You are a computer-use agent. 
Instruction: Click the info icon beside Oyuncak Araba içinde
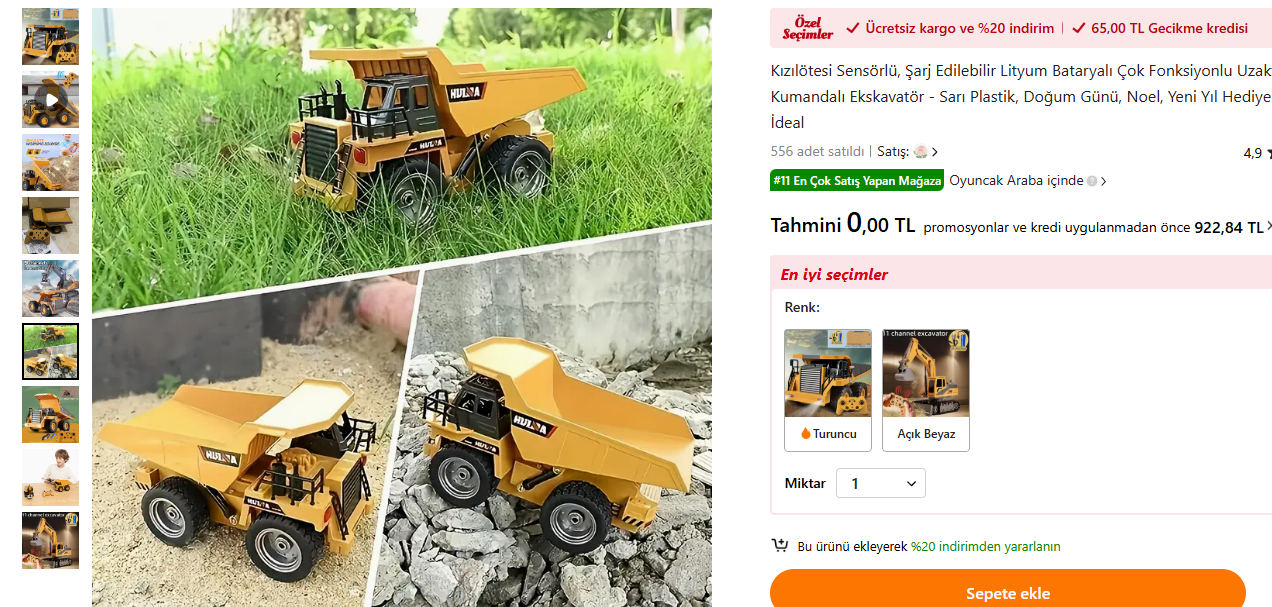click(x=1092, y=181)
